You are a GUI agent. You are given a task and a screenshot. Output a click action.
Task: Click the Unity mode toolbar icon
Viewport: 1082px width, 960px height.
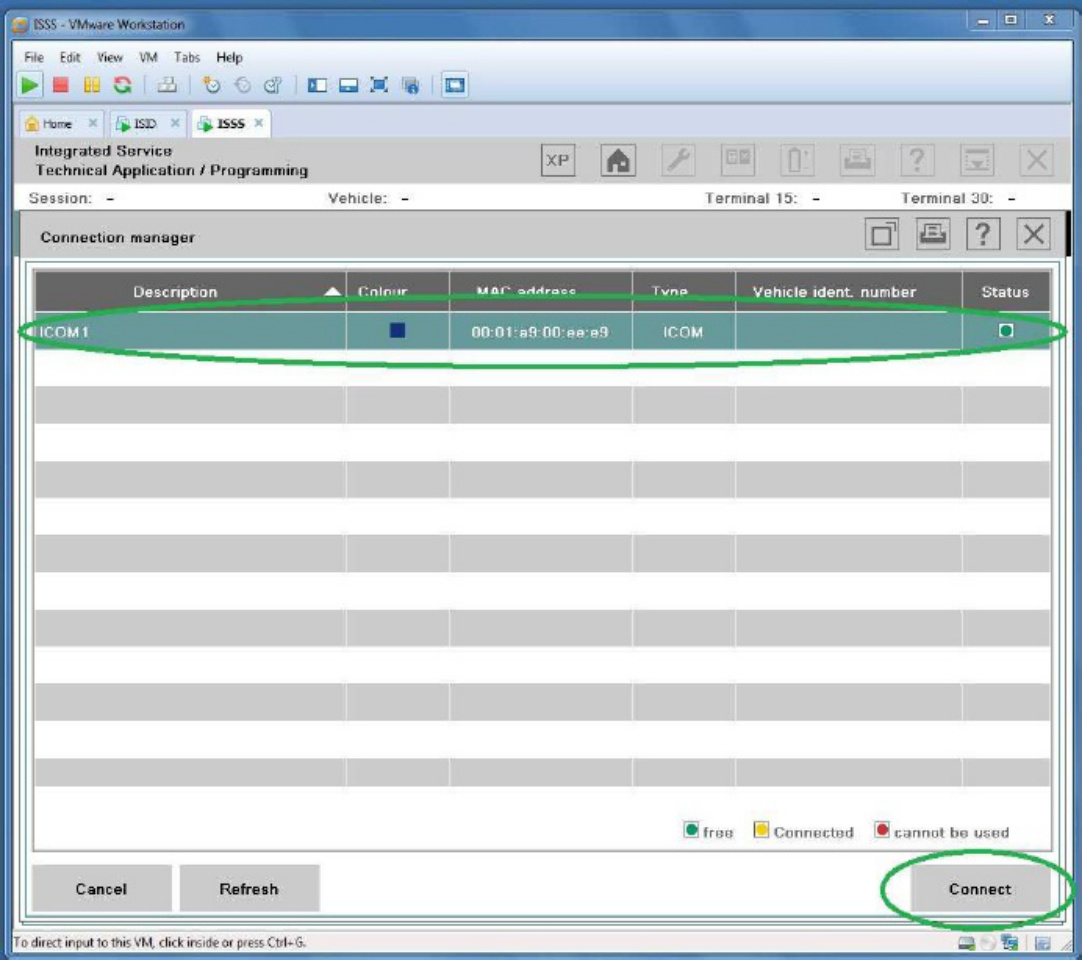point(411,85)
